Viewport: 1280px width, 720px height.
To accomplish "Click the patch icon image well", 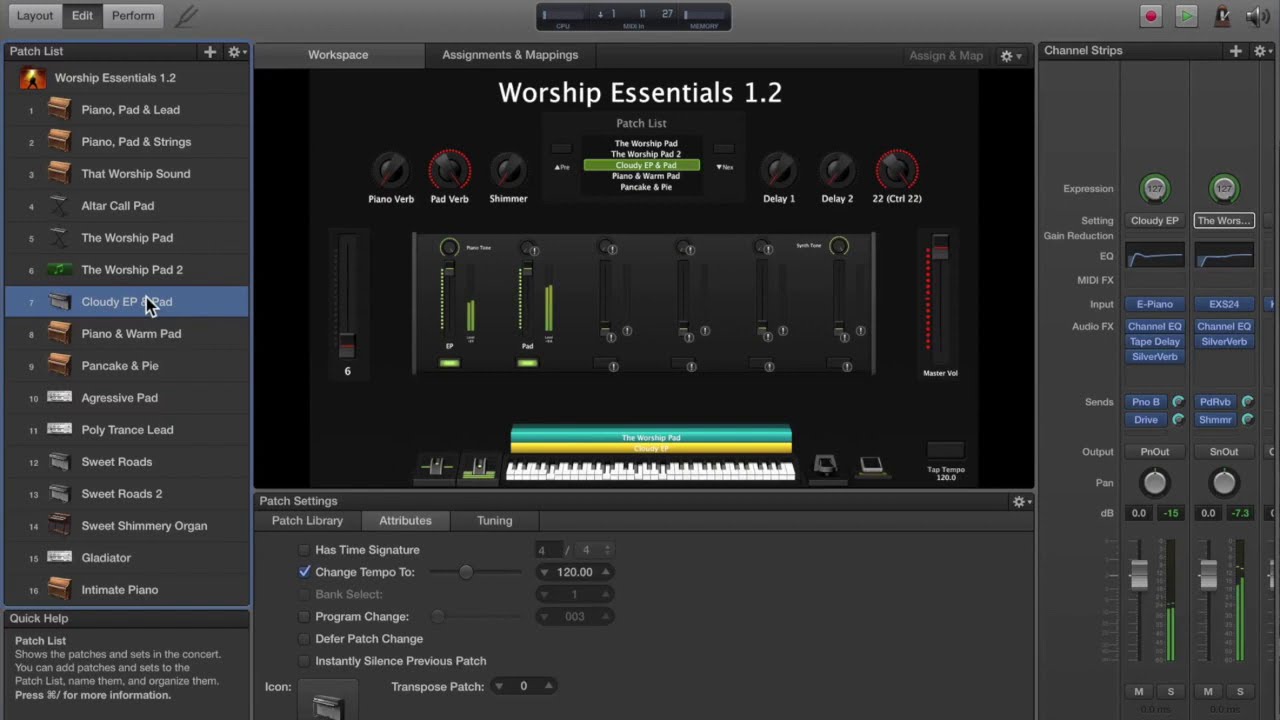I will pos(327,700).
